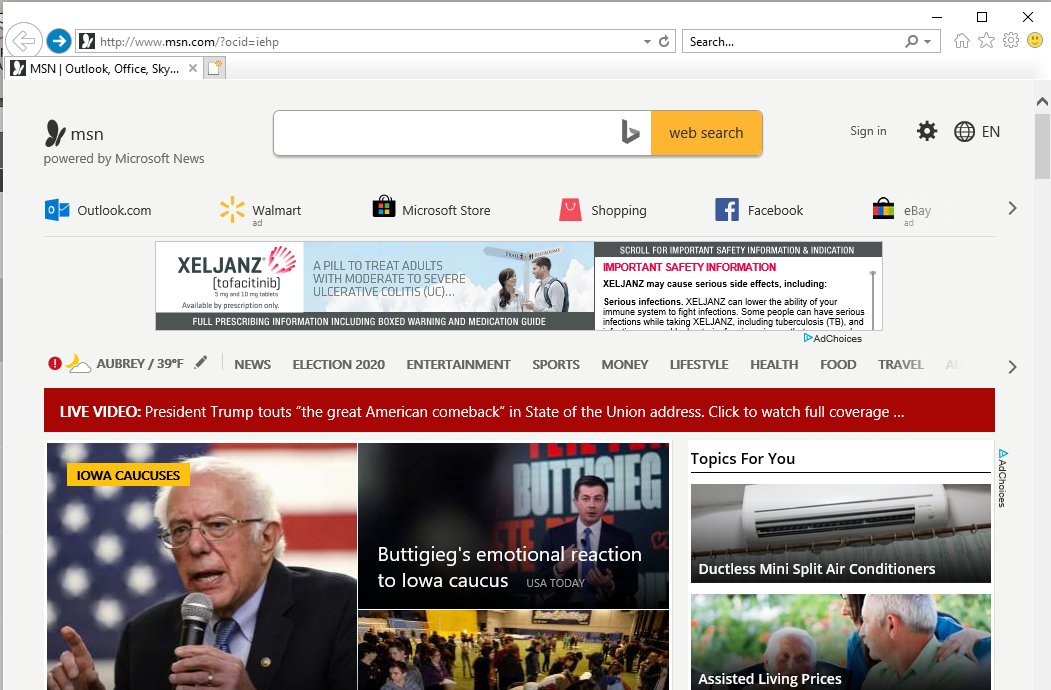Open the MSN page settings gear
The image size is (1051, 690).
[927, 131]
